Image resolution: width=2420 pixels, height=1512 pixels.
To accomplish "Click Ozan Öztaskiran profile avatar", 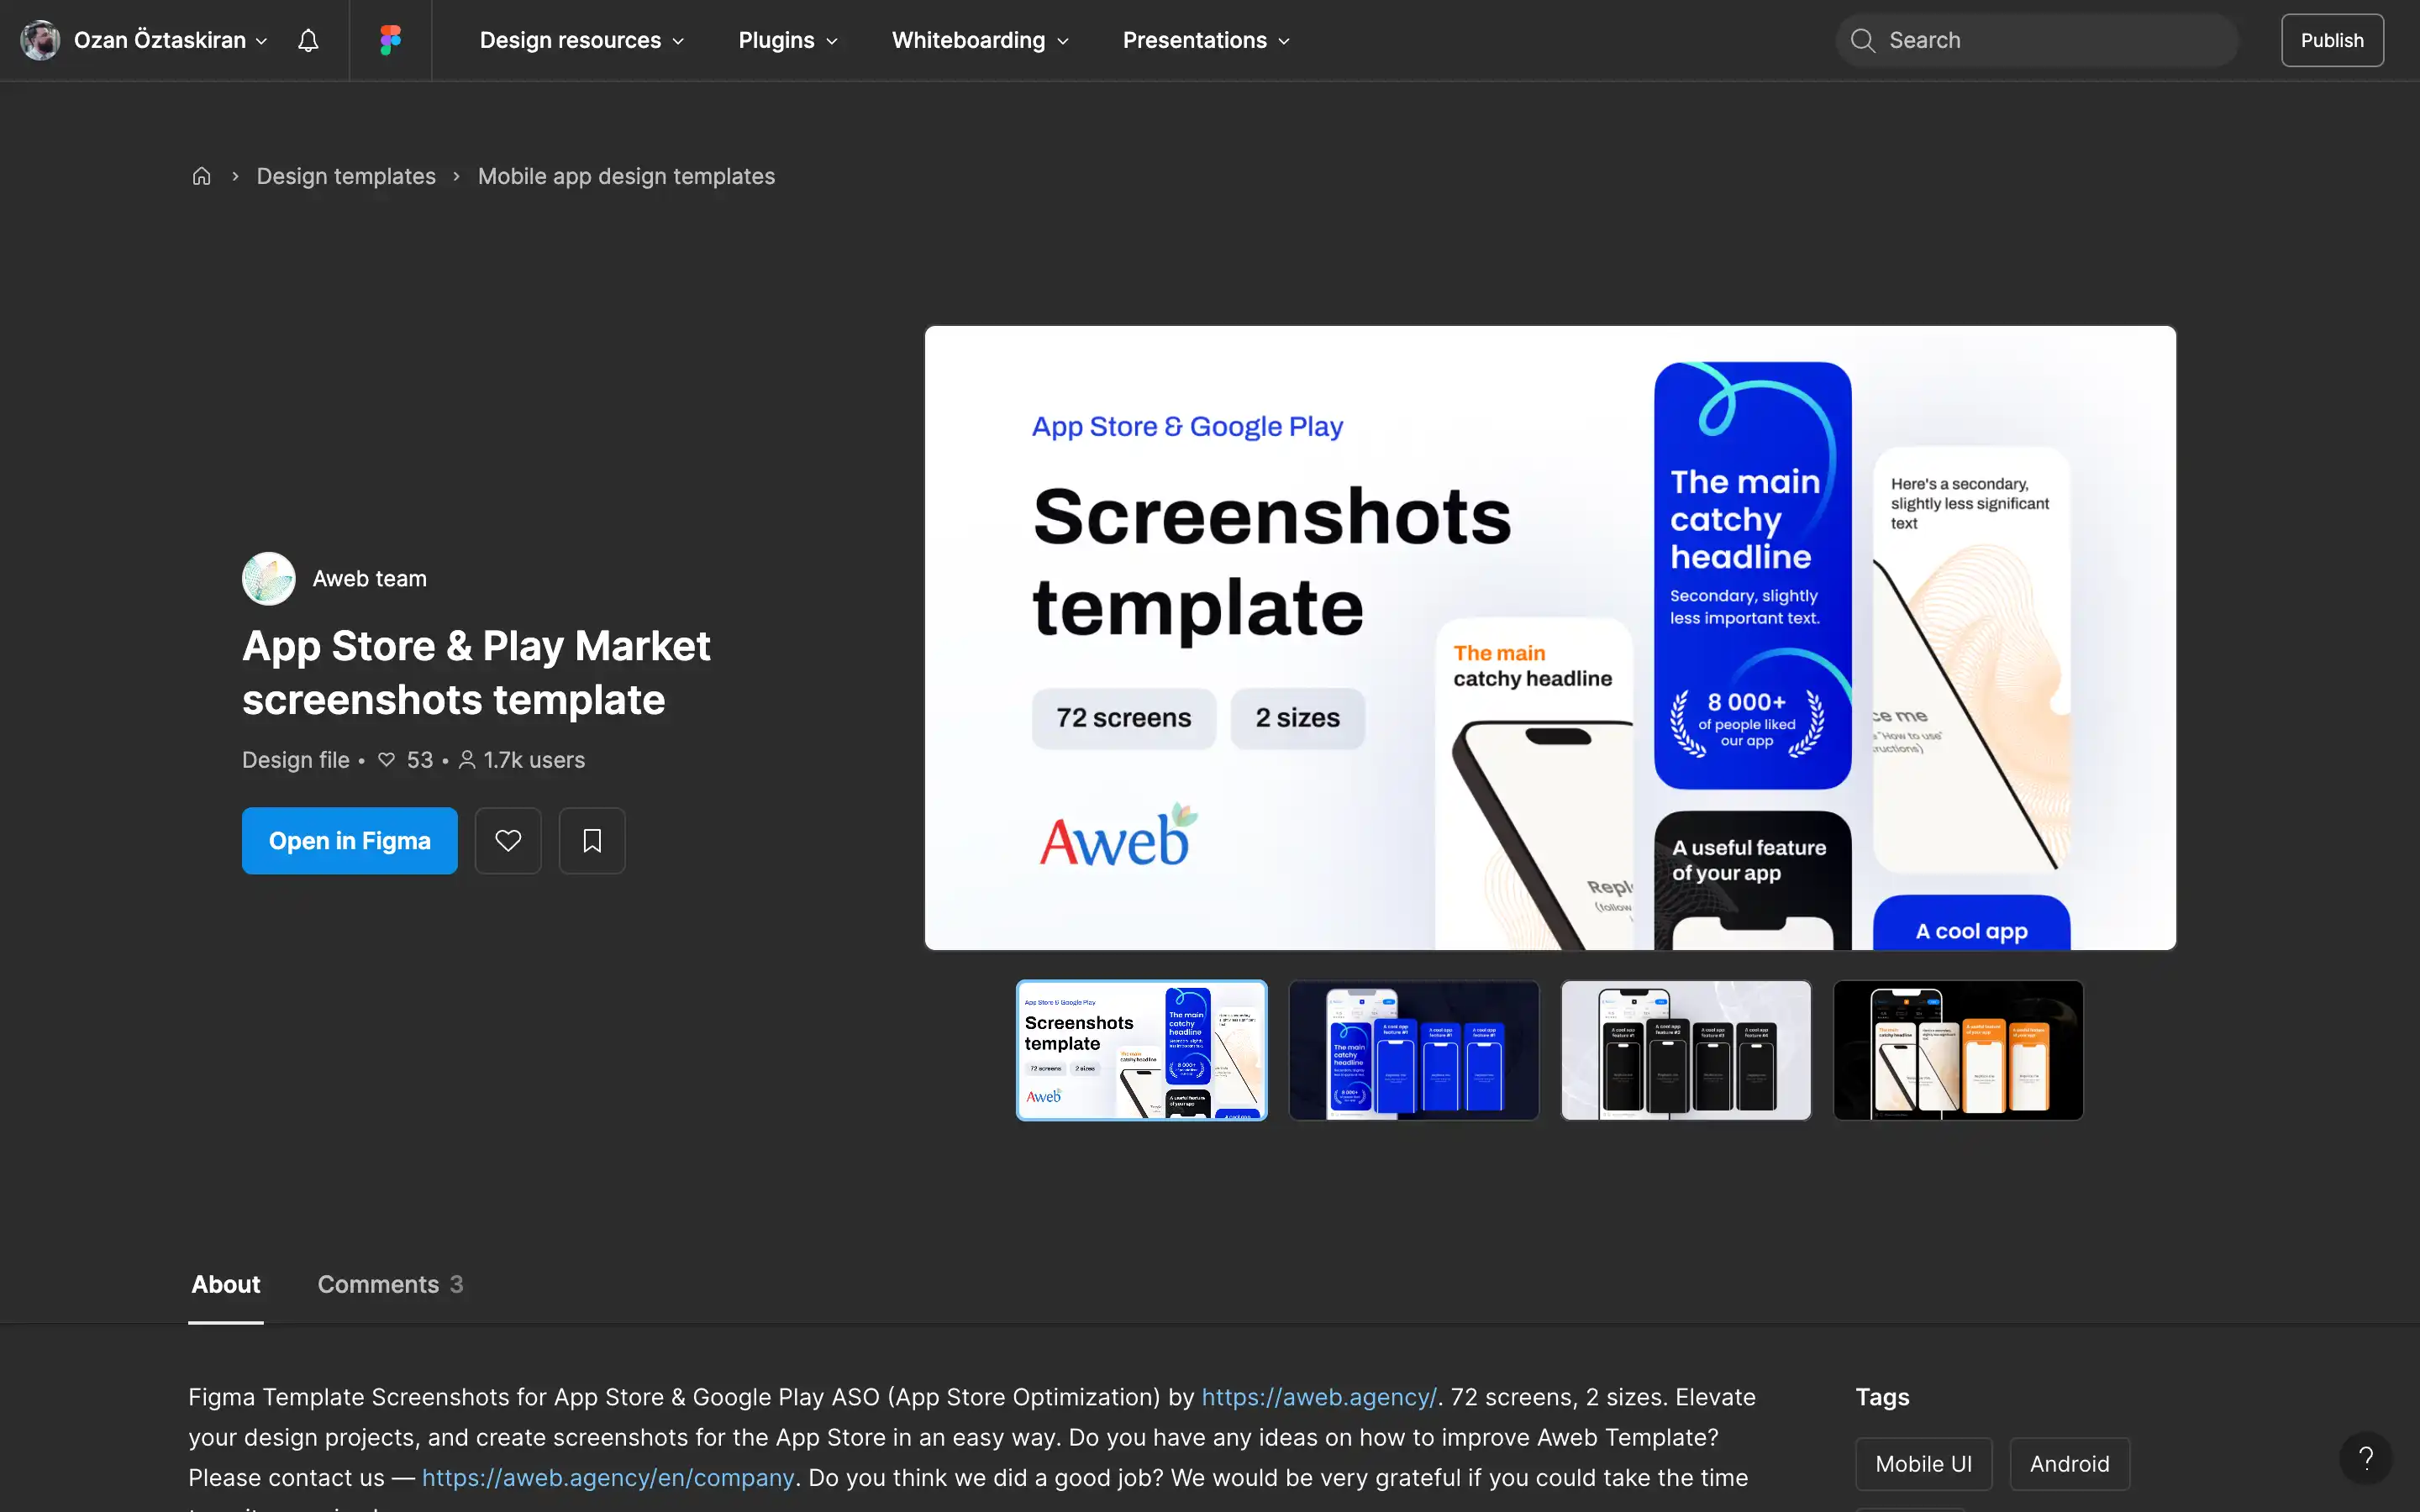I will [x=40, y=40].
